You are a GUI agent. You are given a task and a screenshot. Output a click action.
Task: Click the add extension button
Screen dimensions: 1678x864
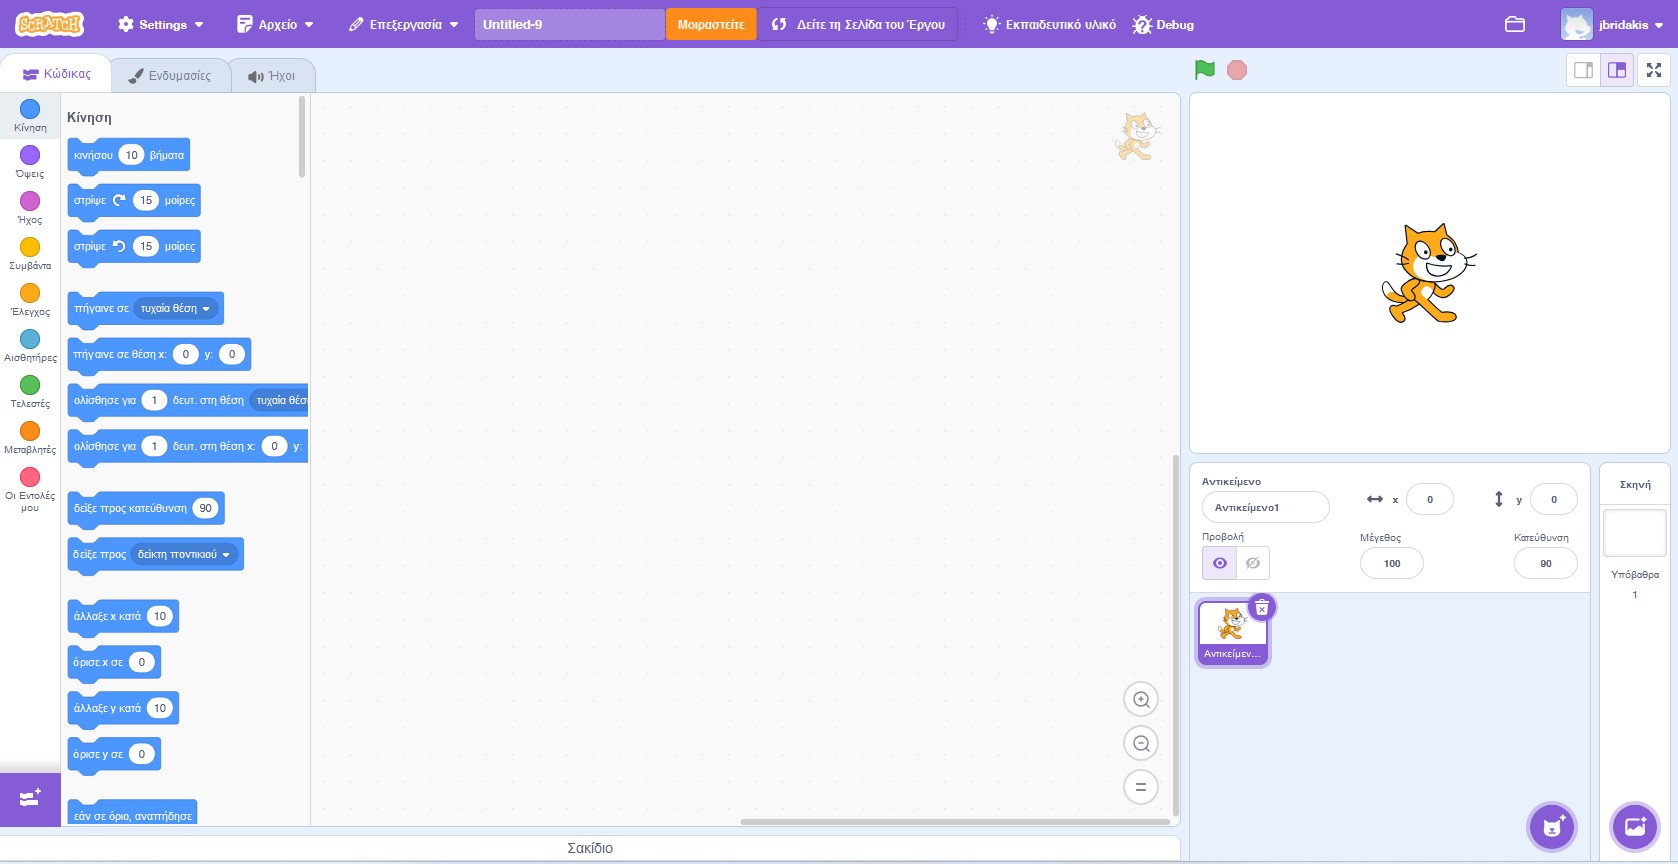30,799
